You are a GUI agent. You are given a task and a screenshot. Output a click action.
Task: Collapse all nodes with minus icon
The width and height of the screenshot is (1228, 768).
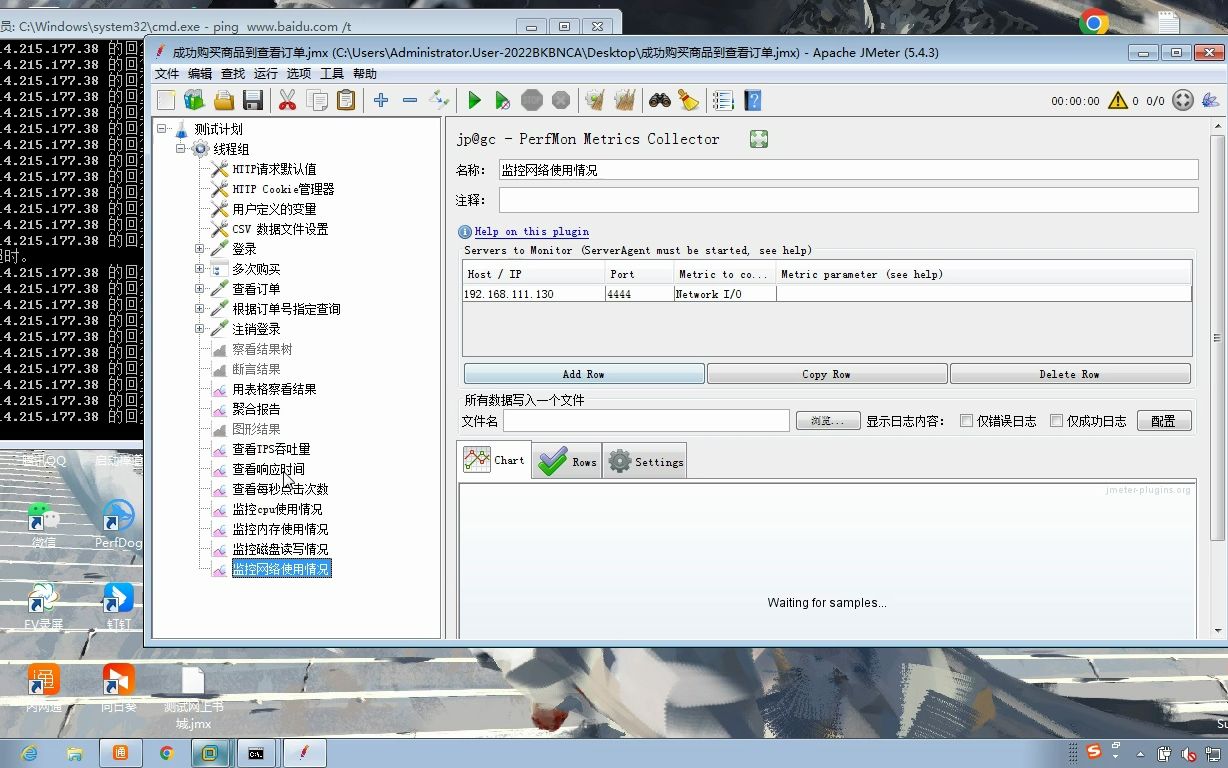410,100
